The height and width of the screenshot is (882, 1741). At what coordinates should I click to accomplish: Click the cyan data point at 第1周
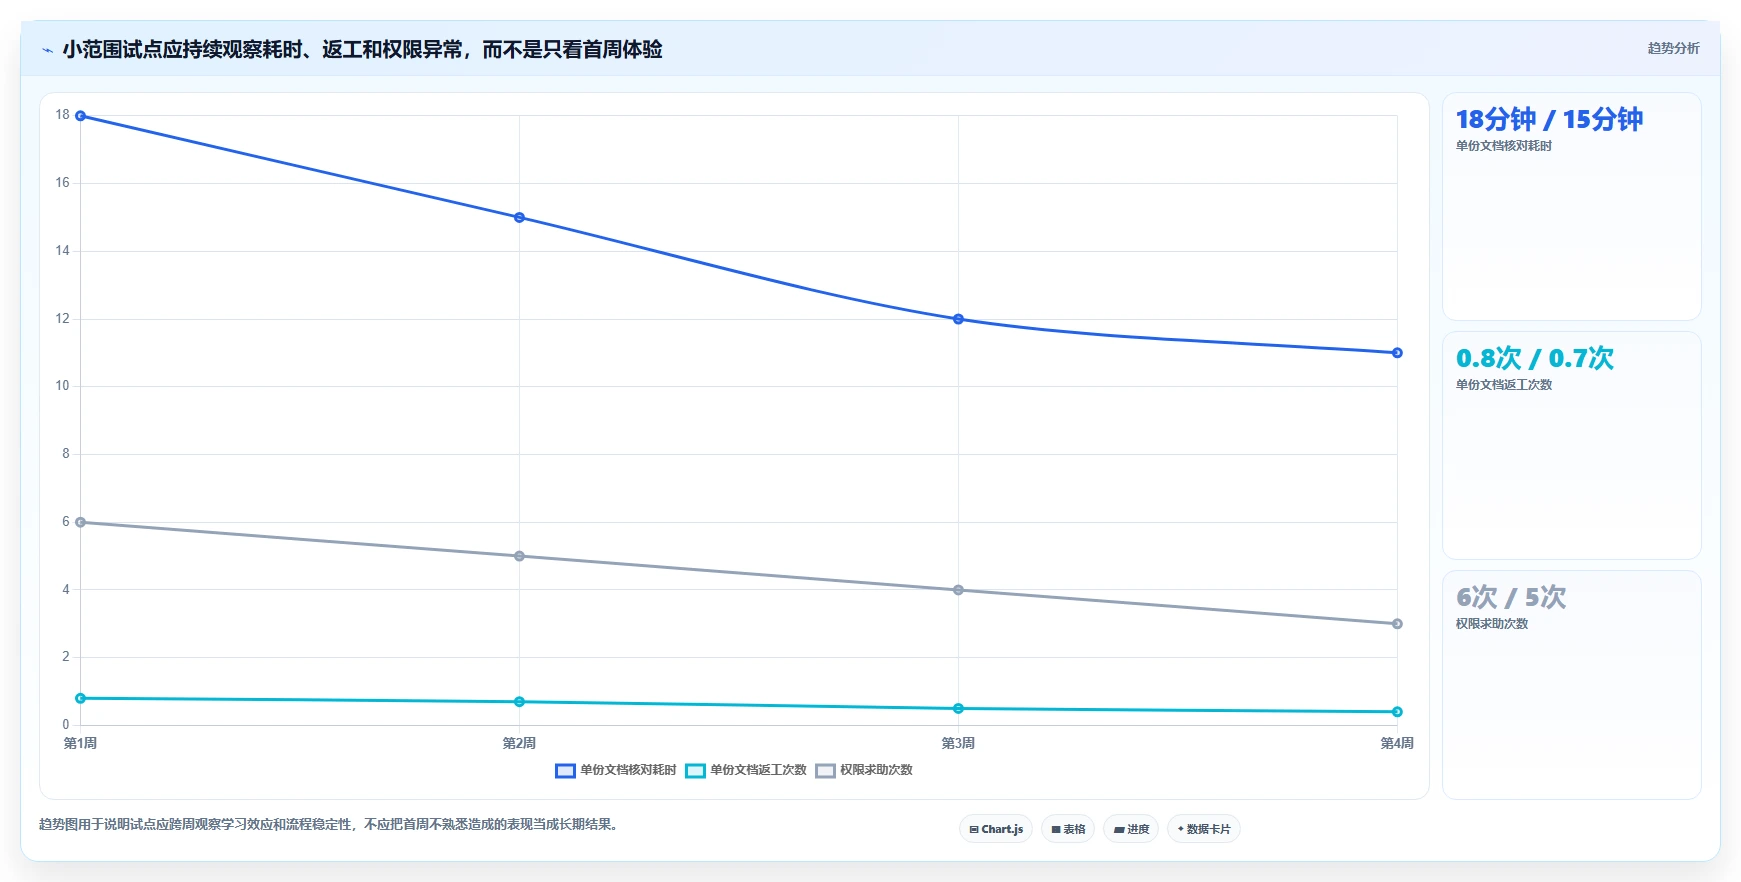tap(81, 698)
